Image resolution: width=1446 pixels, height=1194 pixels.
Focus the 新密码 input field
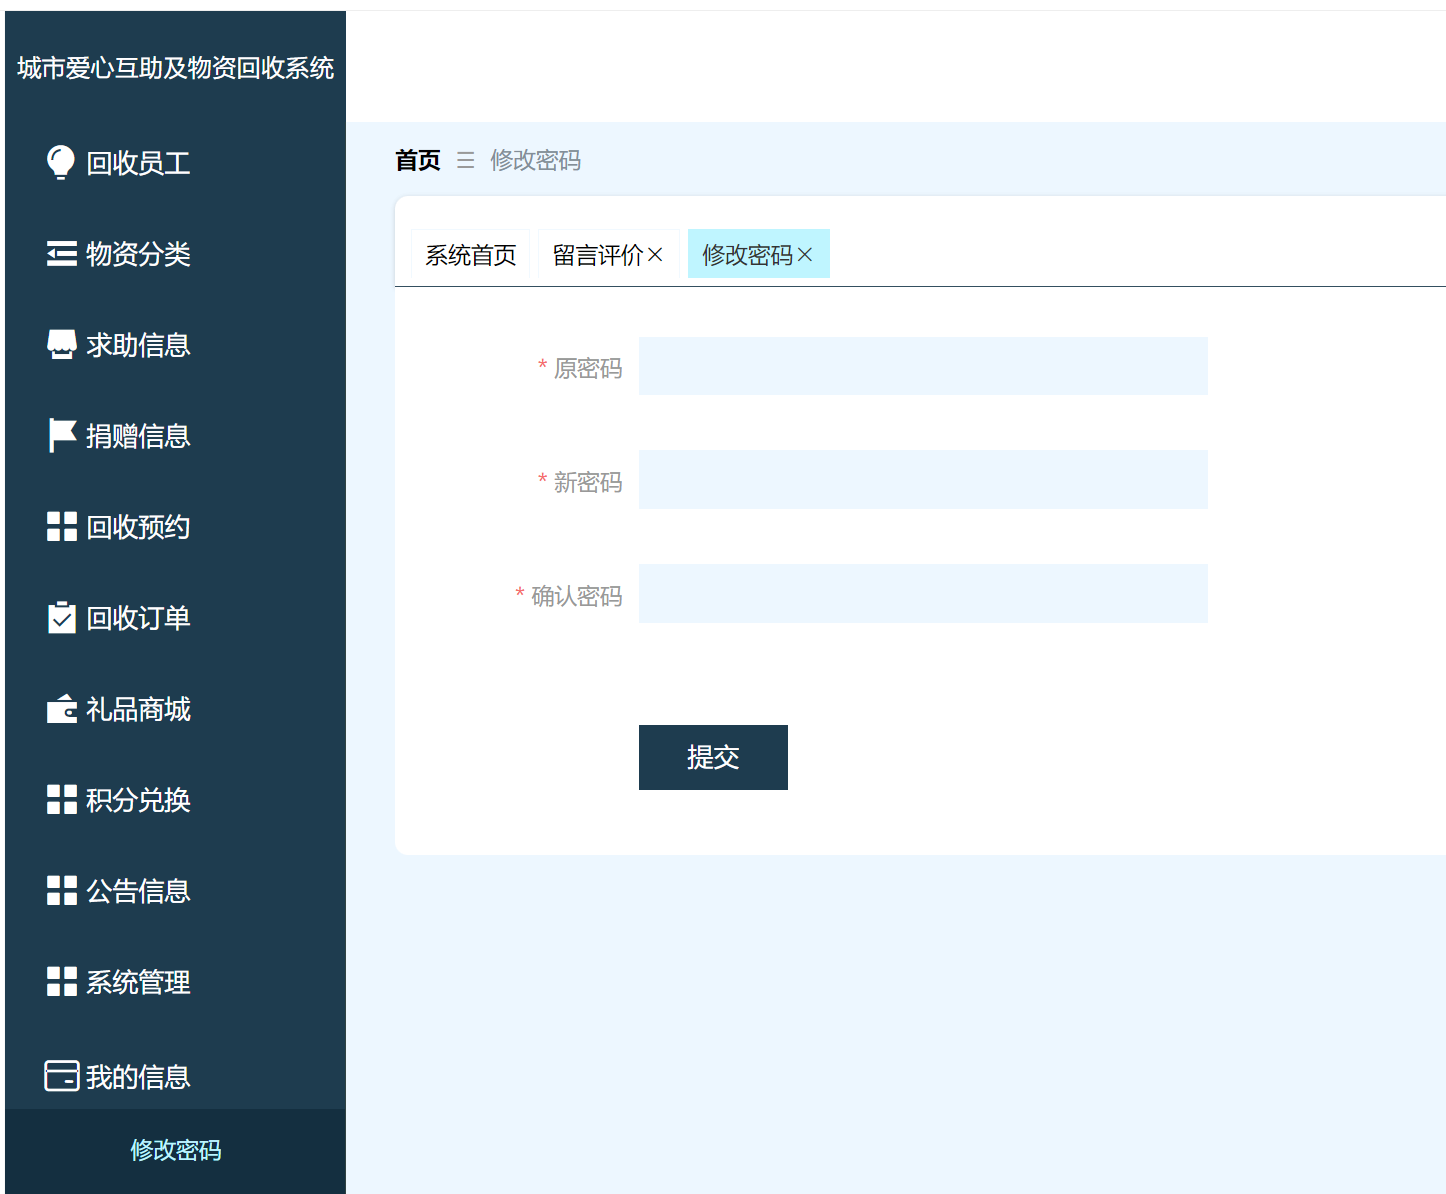(x=922, y=479)
